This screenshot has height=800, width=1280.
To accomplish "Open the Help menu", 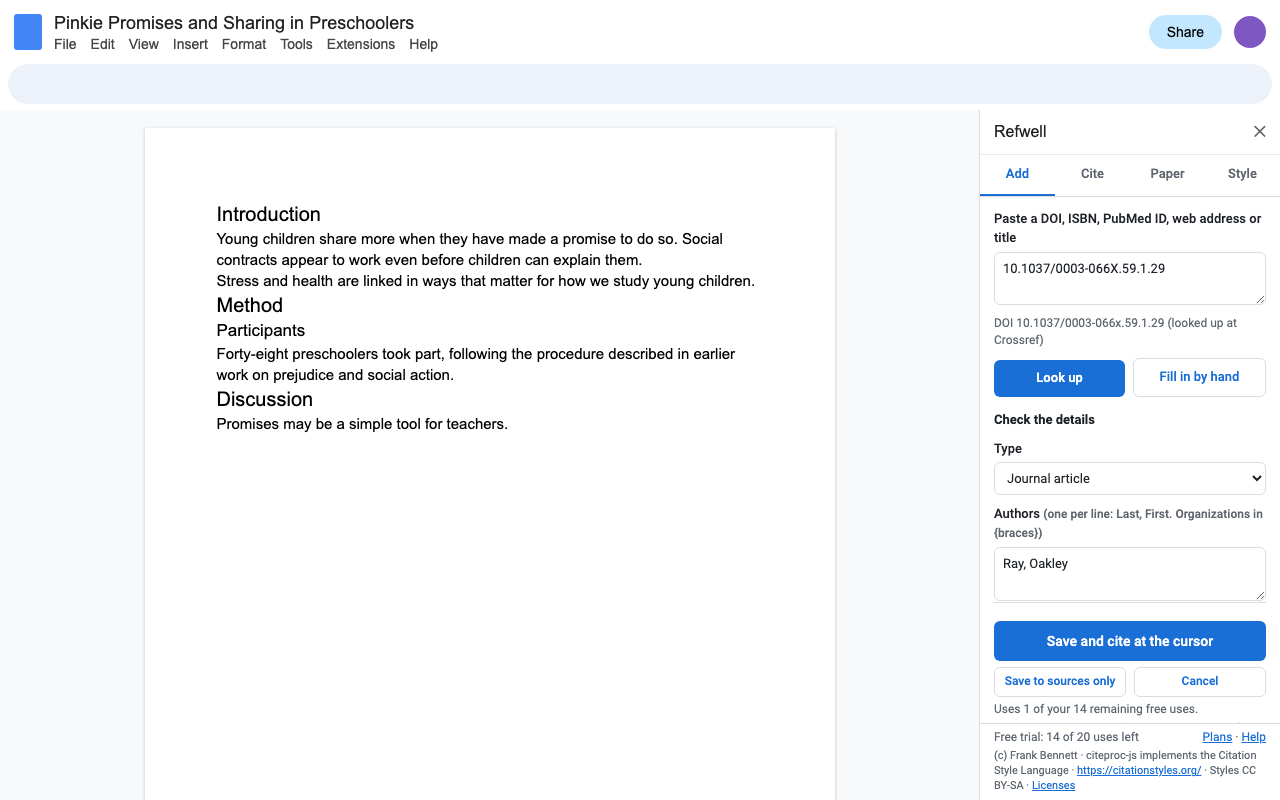I will tap(423, 44).
